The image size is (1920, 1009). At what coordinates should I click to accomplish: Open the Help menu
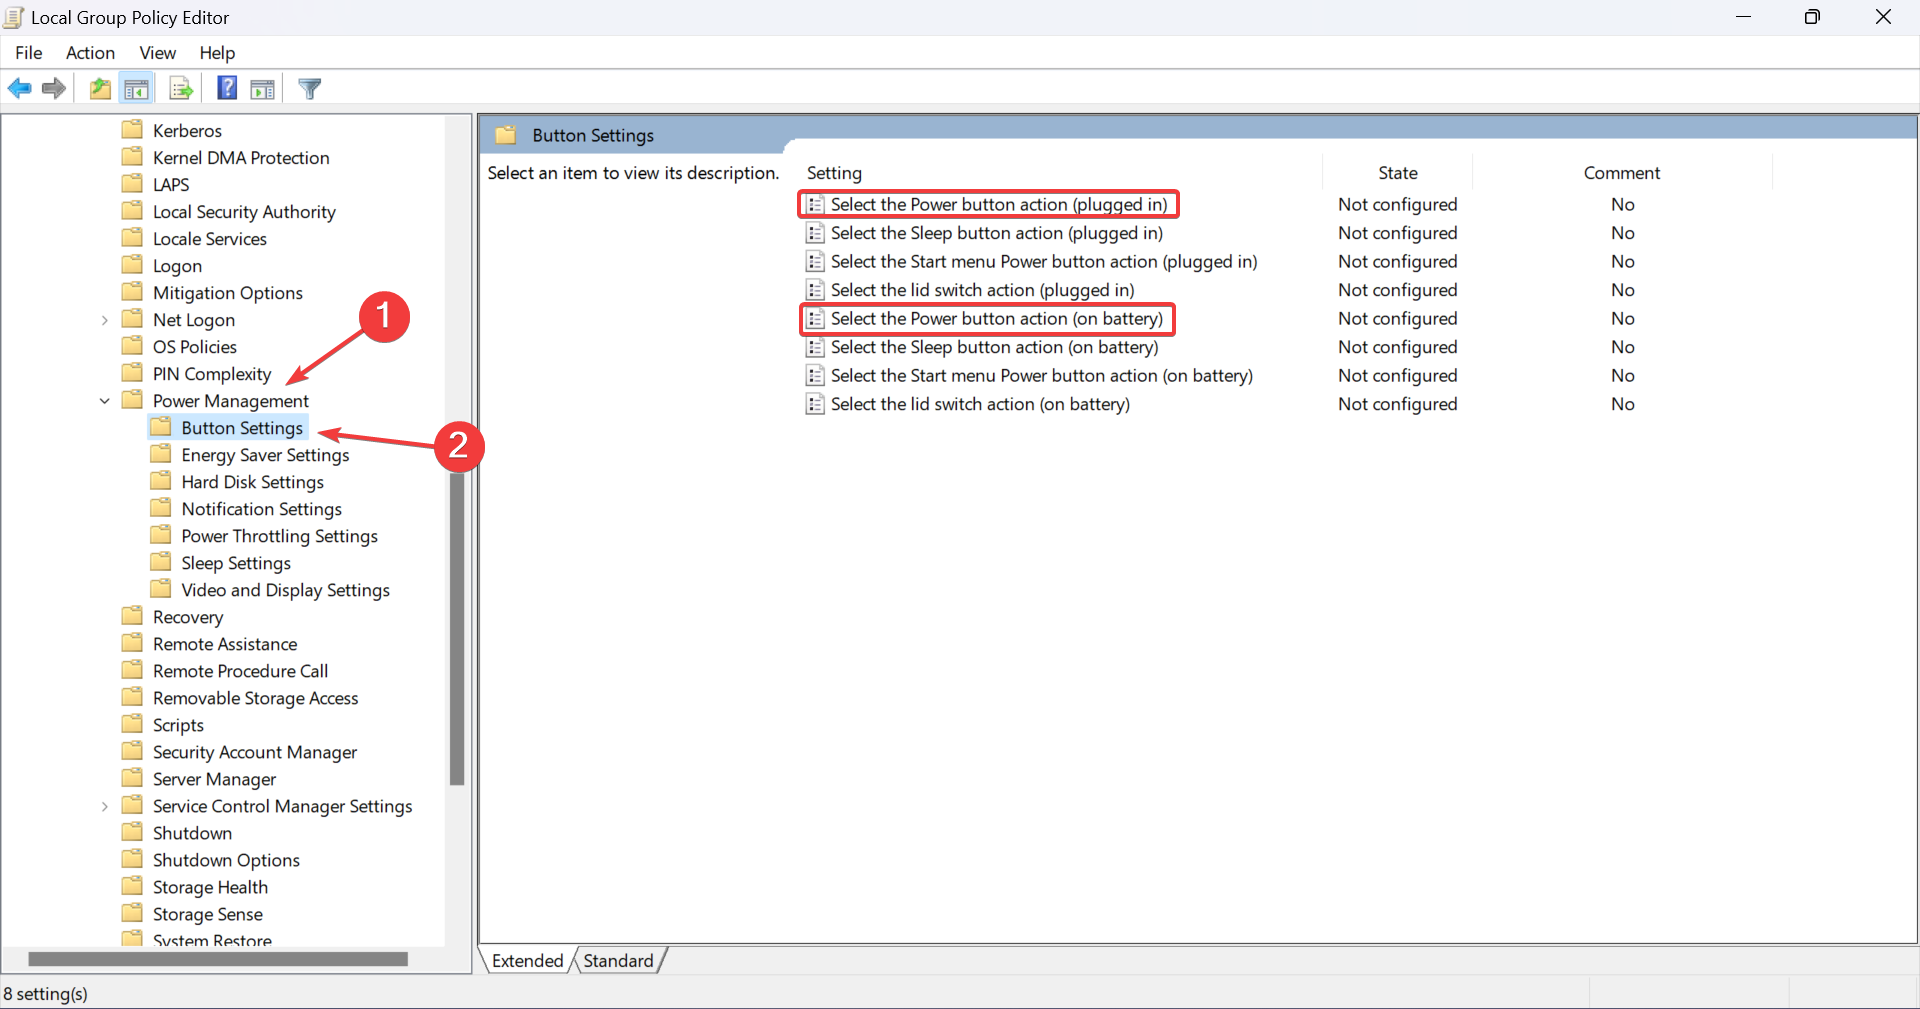217,53
